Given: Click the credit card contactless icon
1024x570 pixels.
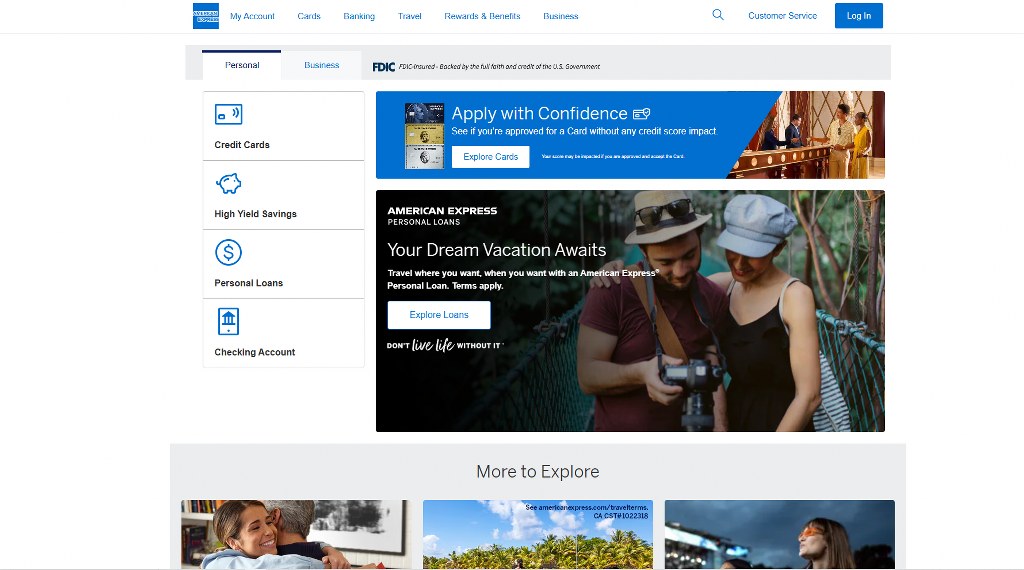Looking at the screenshot, I should coord(229,114).
